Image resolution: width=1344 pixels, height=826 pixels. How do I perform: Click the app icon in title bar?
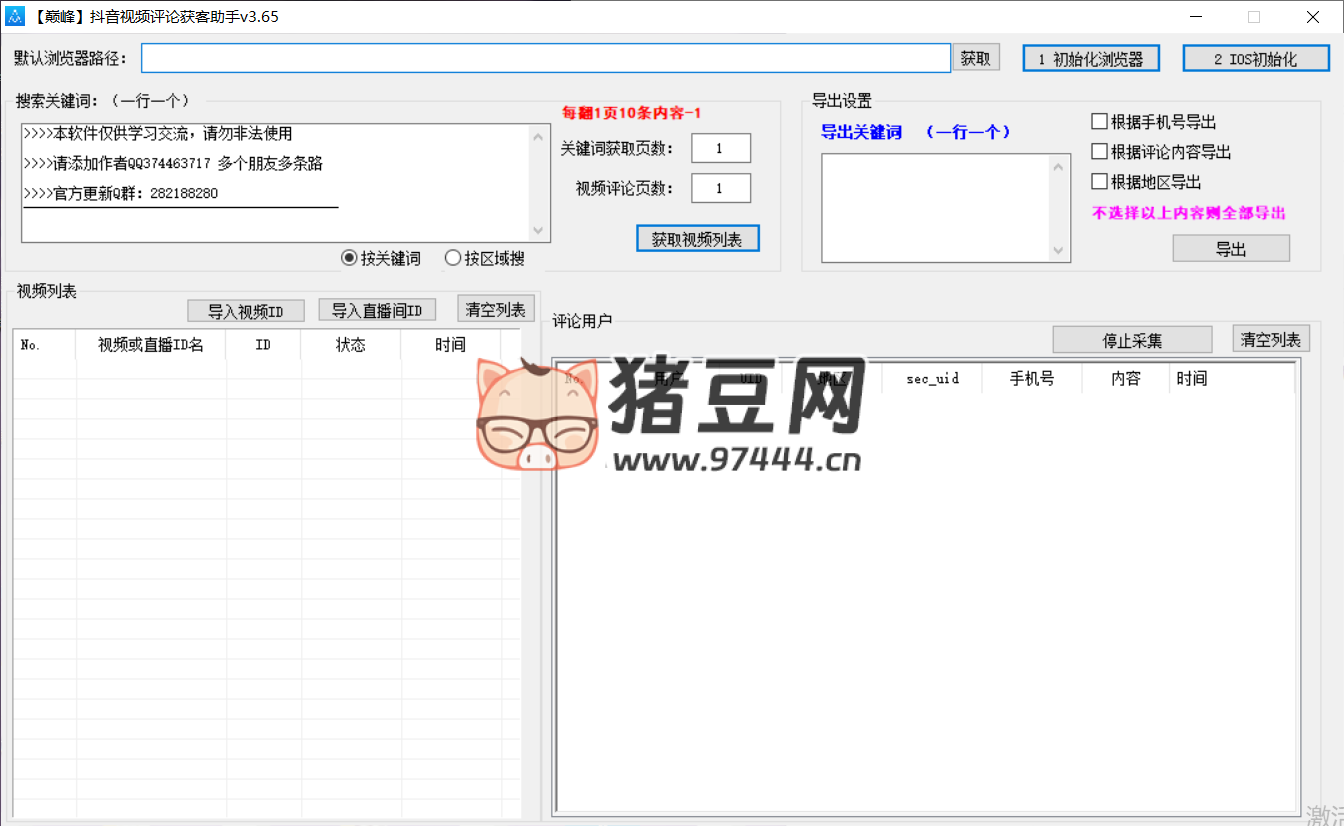[15, 17]
